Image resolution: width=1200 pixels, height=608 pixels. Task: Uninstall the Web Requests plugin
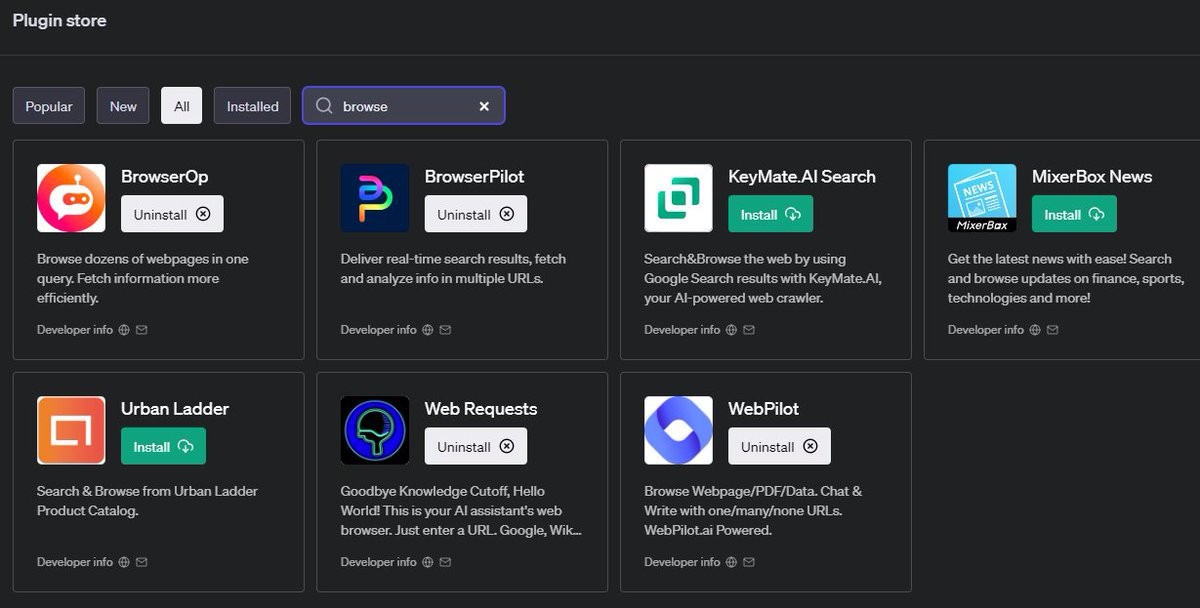[475, 445]
